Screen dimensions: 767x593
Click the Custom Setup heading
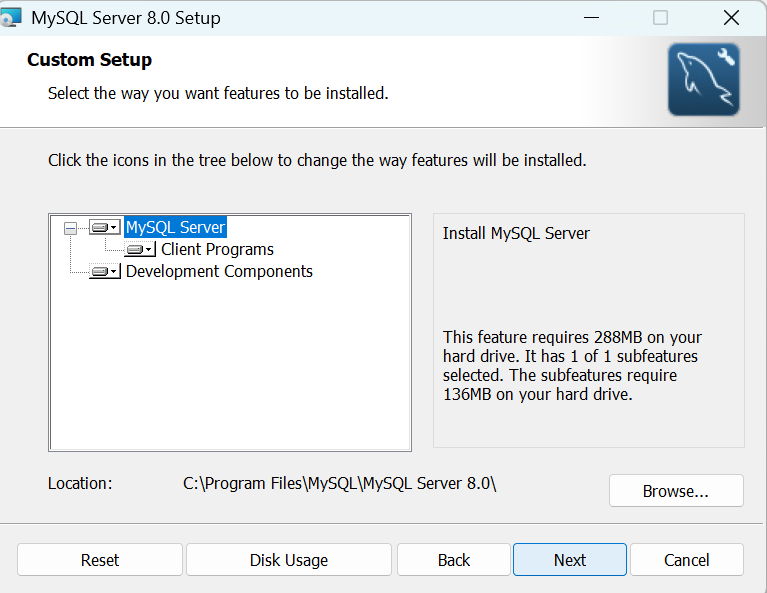[x=90, y=60]
